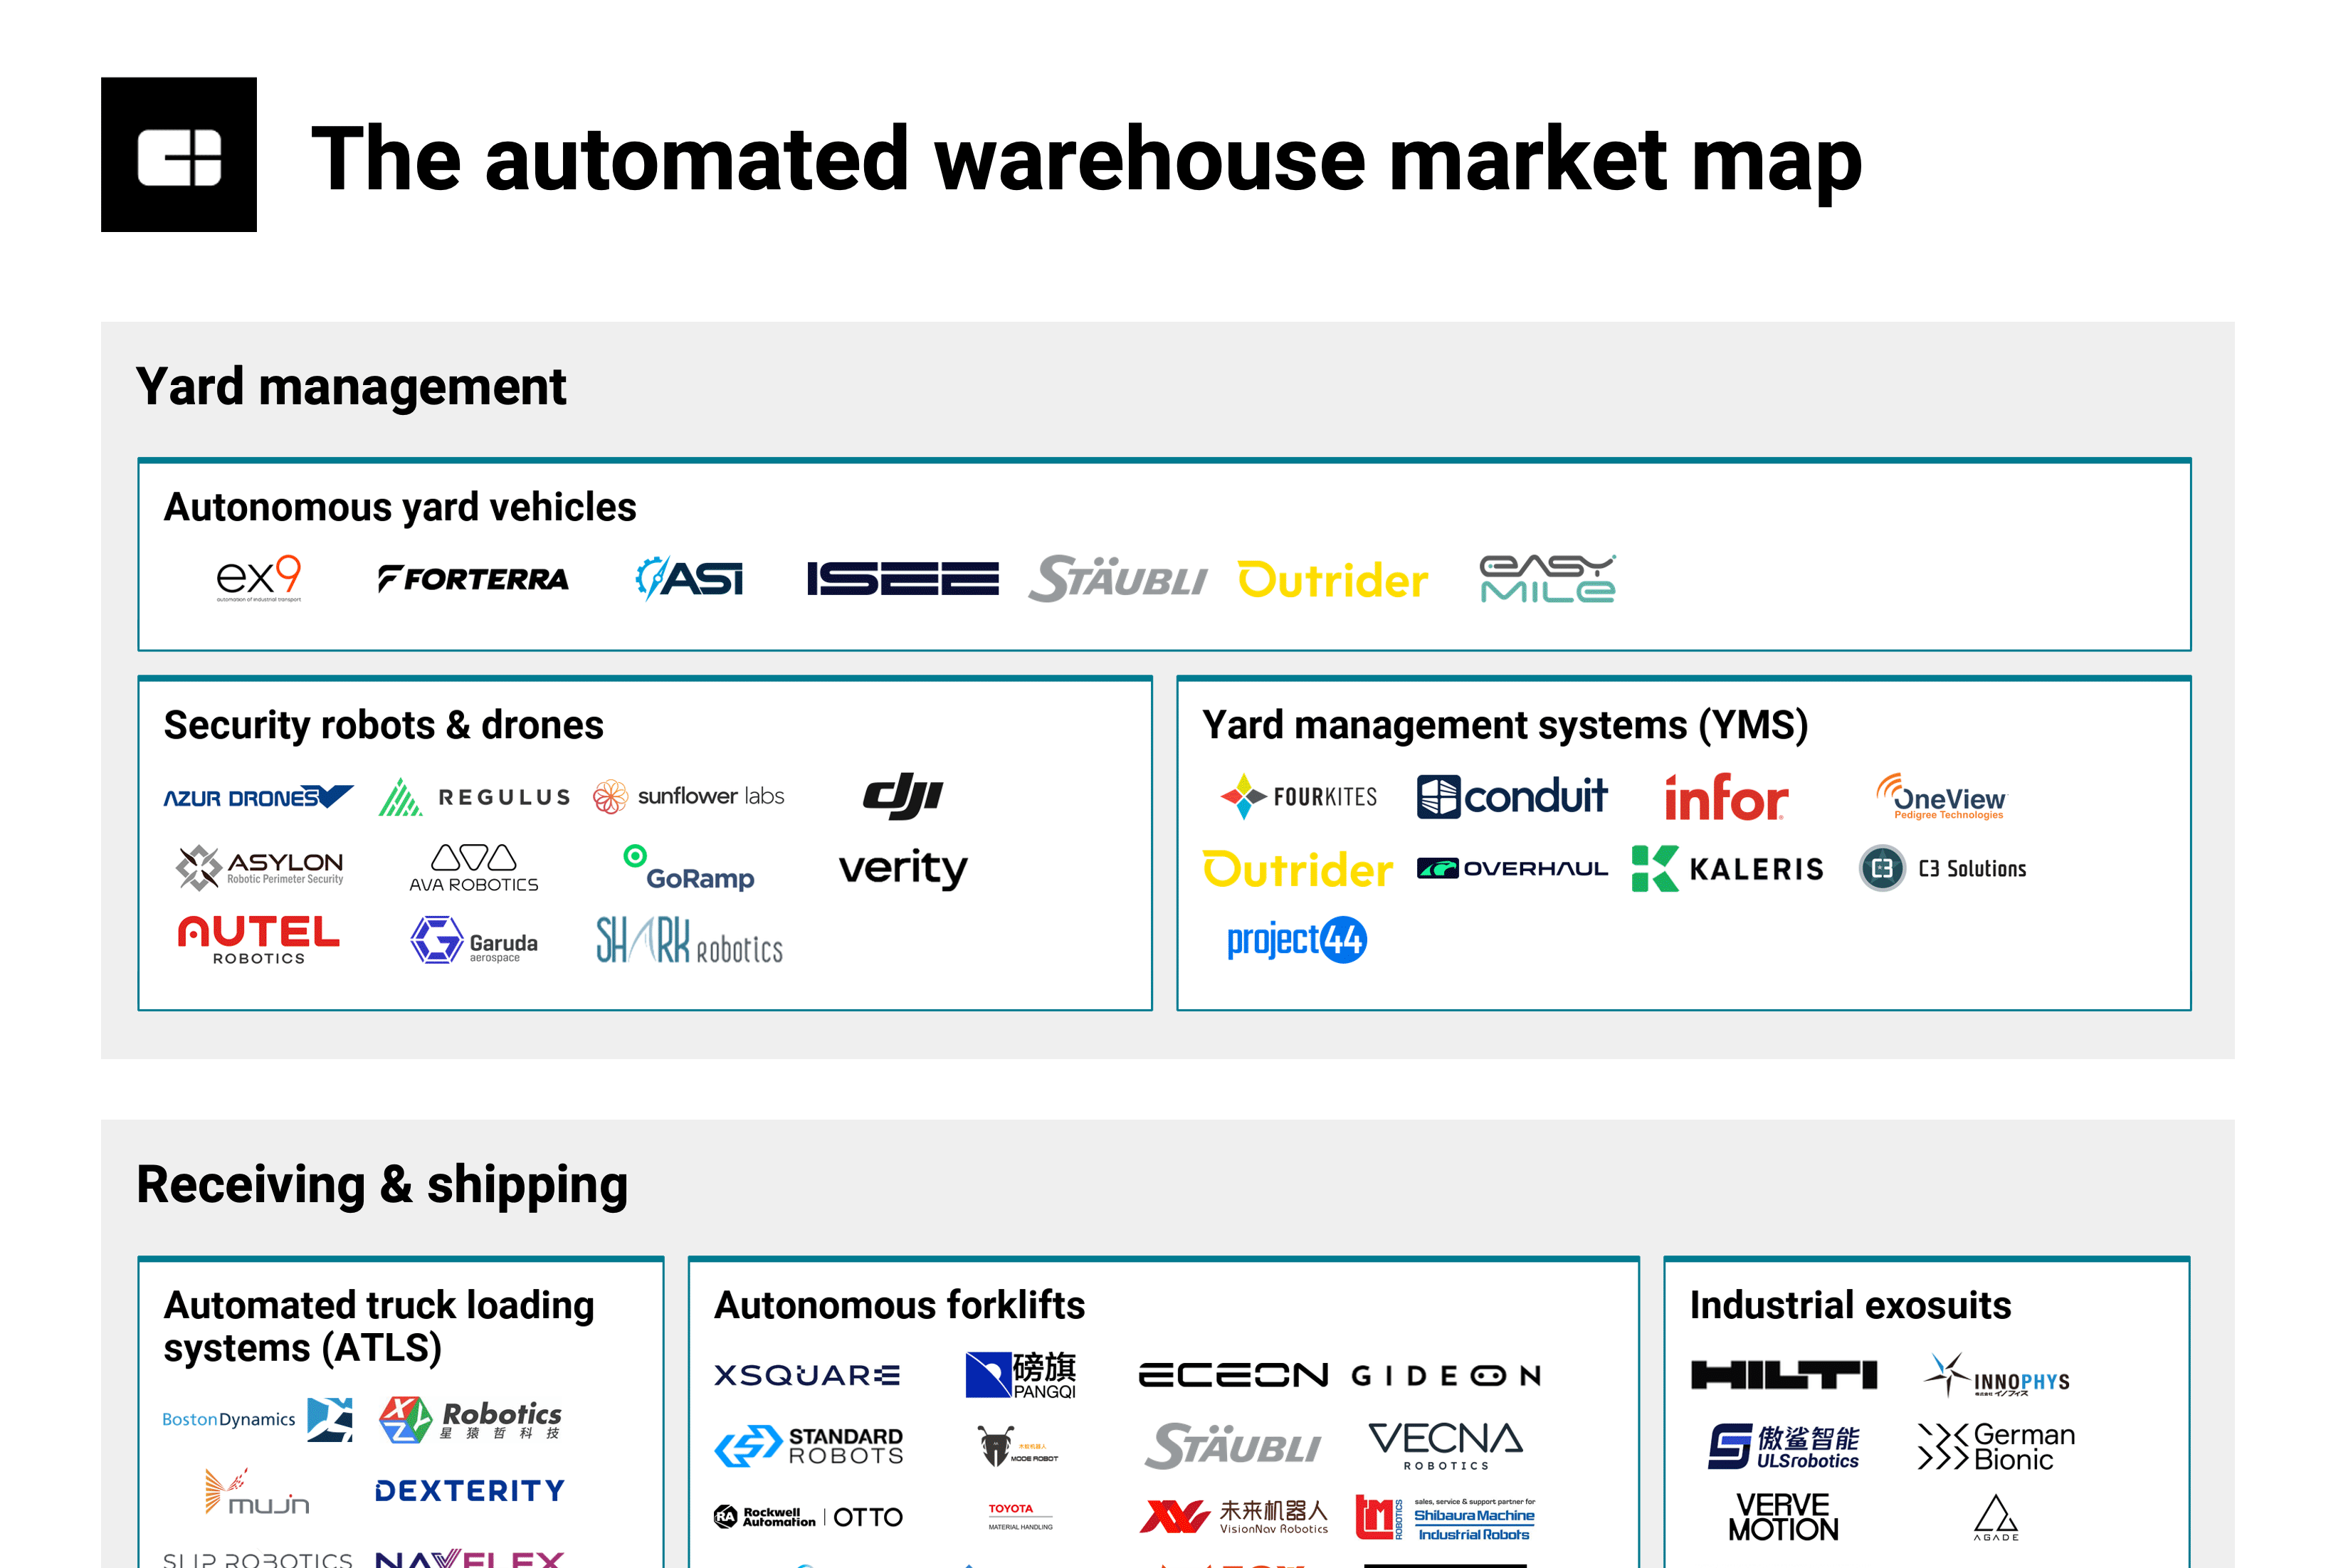2326x1568 pixels.
Task: Open the GoRamp logo
Action: pyautogui.click(x=689, y=868)
